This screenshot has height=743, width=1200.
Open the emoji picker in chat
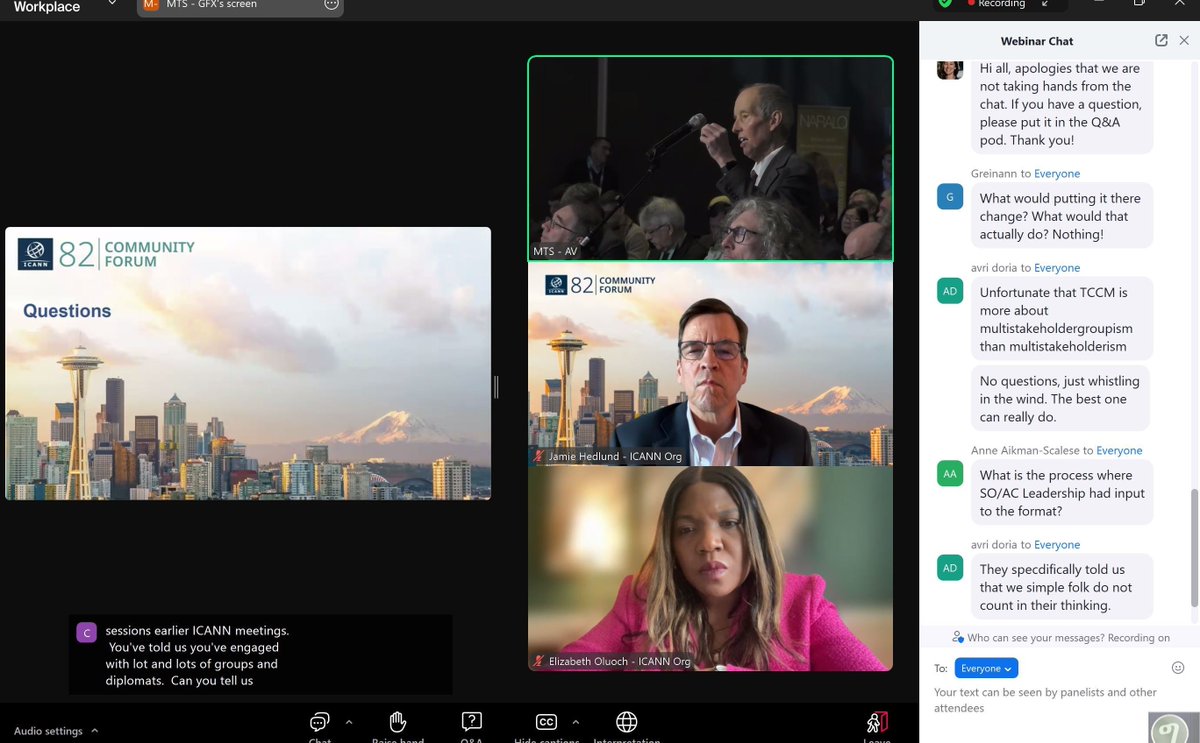1178,668
